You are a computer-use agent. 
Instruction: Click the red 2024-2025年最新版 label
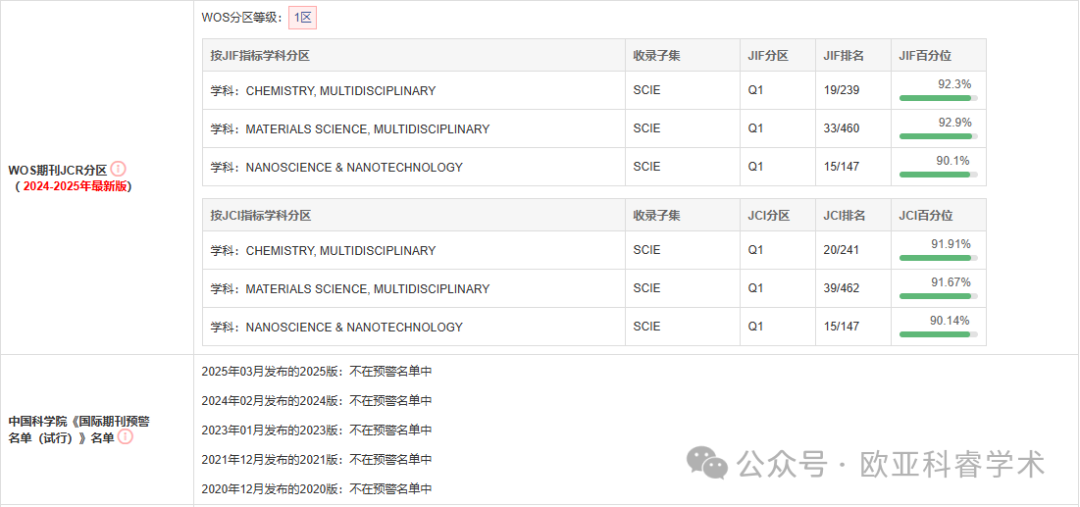76,186
